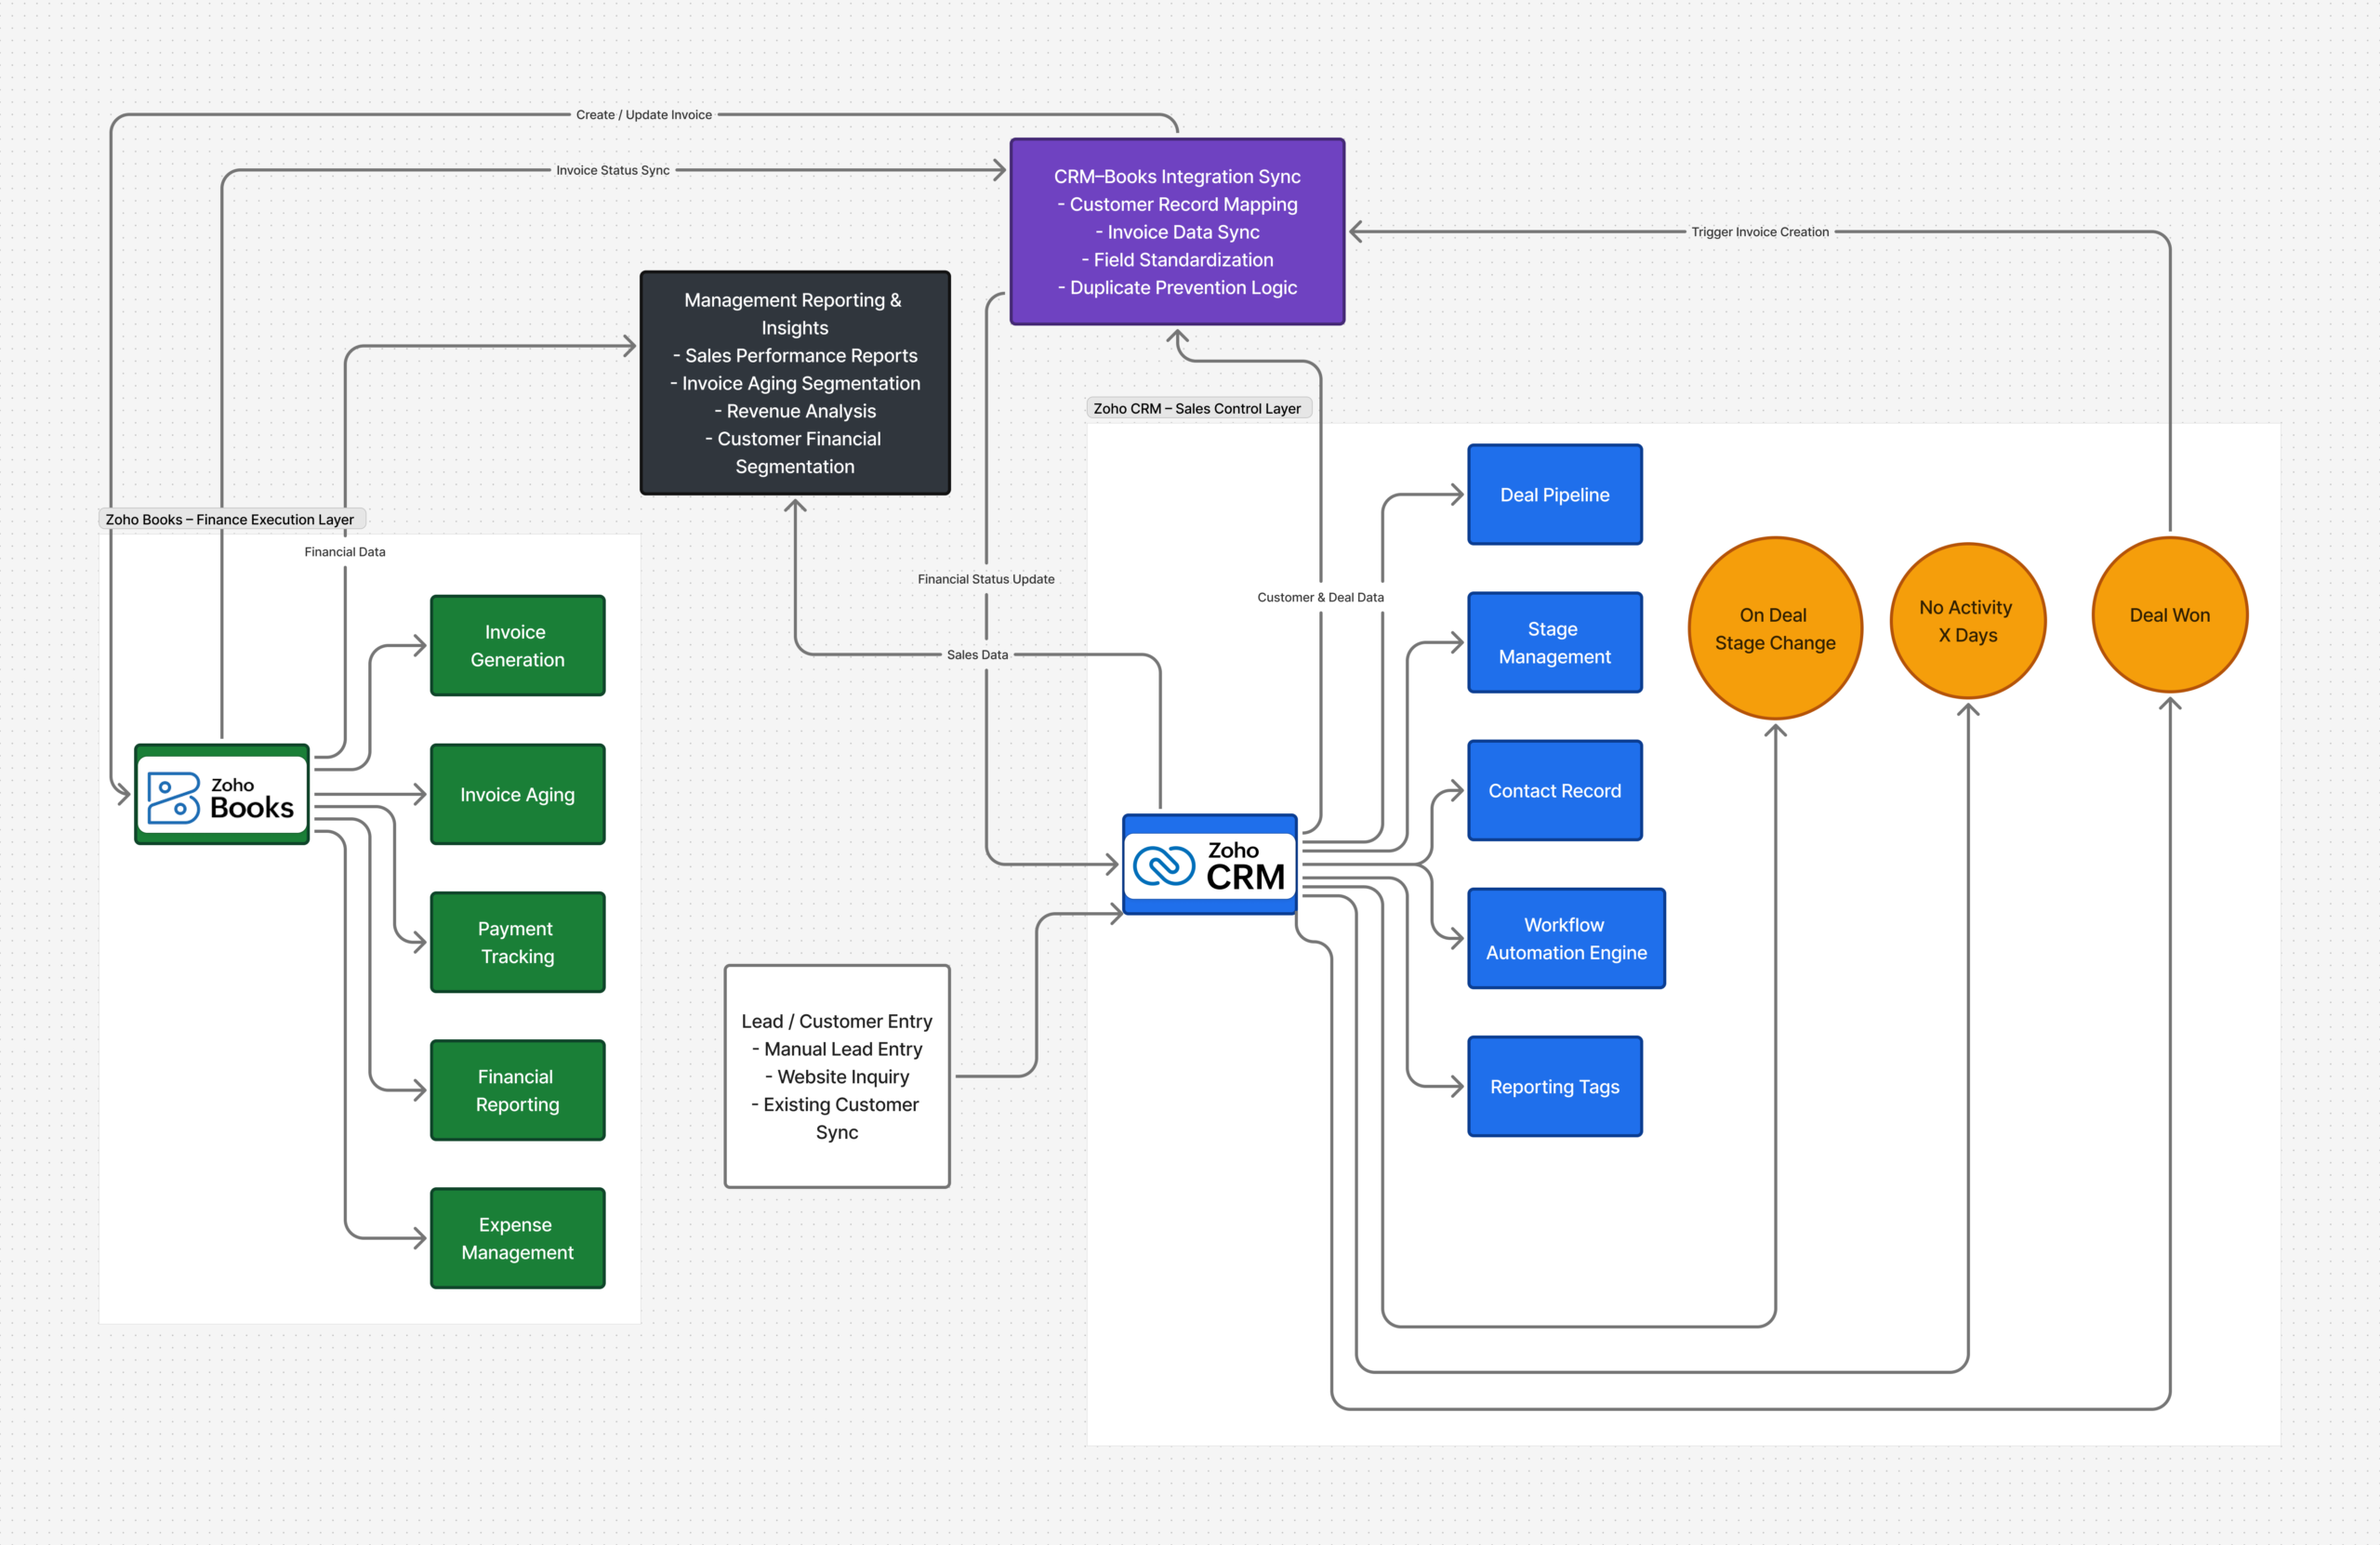The width and height of the screenshot is (2380, 1545).
Task: Select the Invoice Generation node
Action: [517, 645]
